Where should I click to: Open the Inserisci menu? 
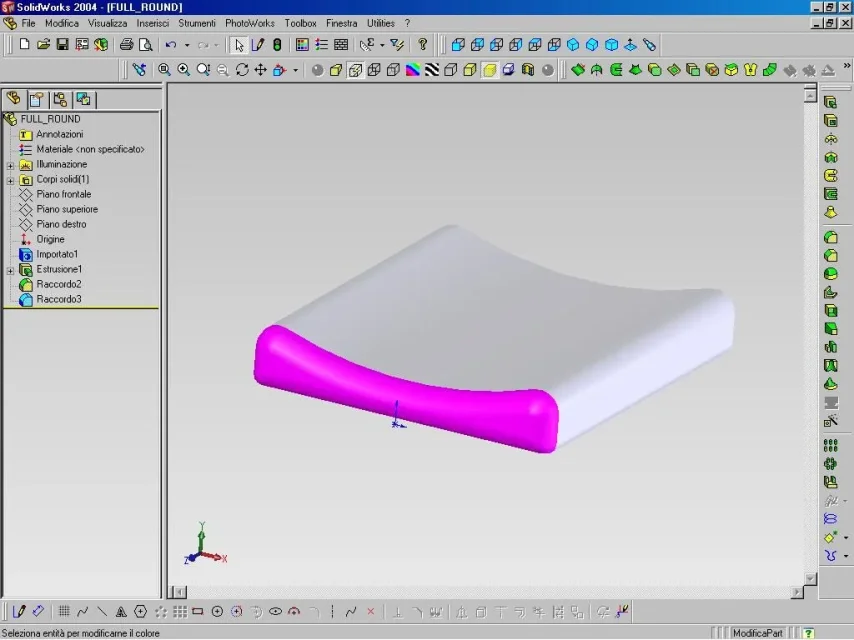pos(152,23)
